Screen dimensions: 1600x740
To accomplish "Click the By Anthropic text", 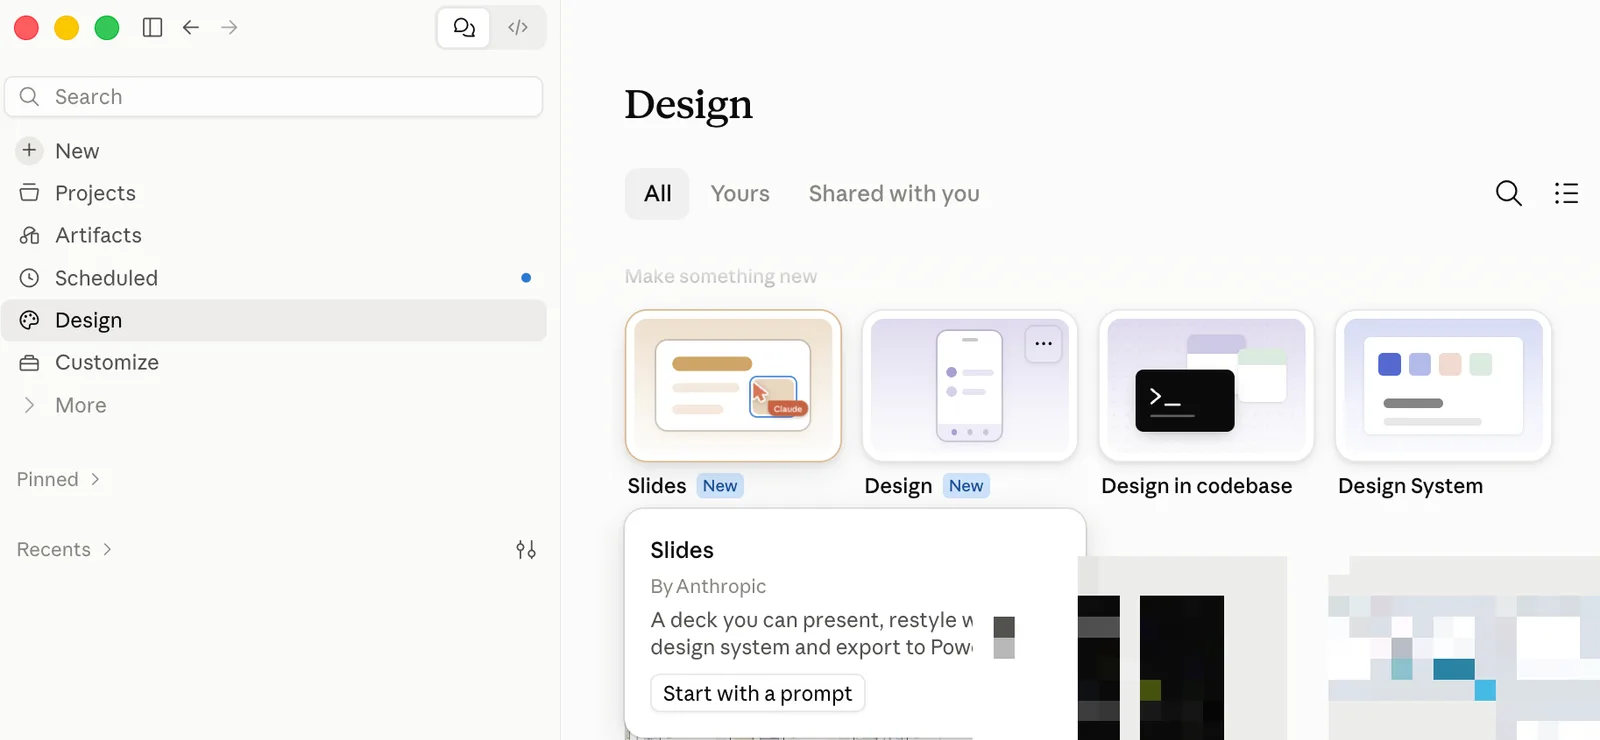I will click(708, 586).
